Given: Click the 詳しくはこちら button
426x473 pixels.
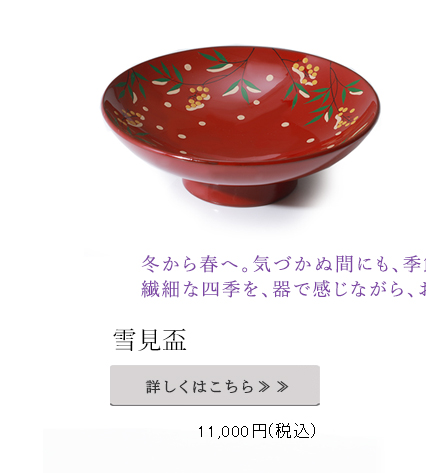Looking at the screenshot, I should pos(215,385).
